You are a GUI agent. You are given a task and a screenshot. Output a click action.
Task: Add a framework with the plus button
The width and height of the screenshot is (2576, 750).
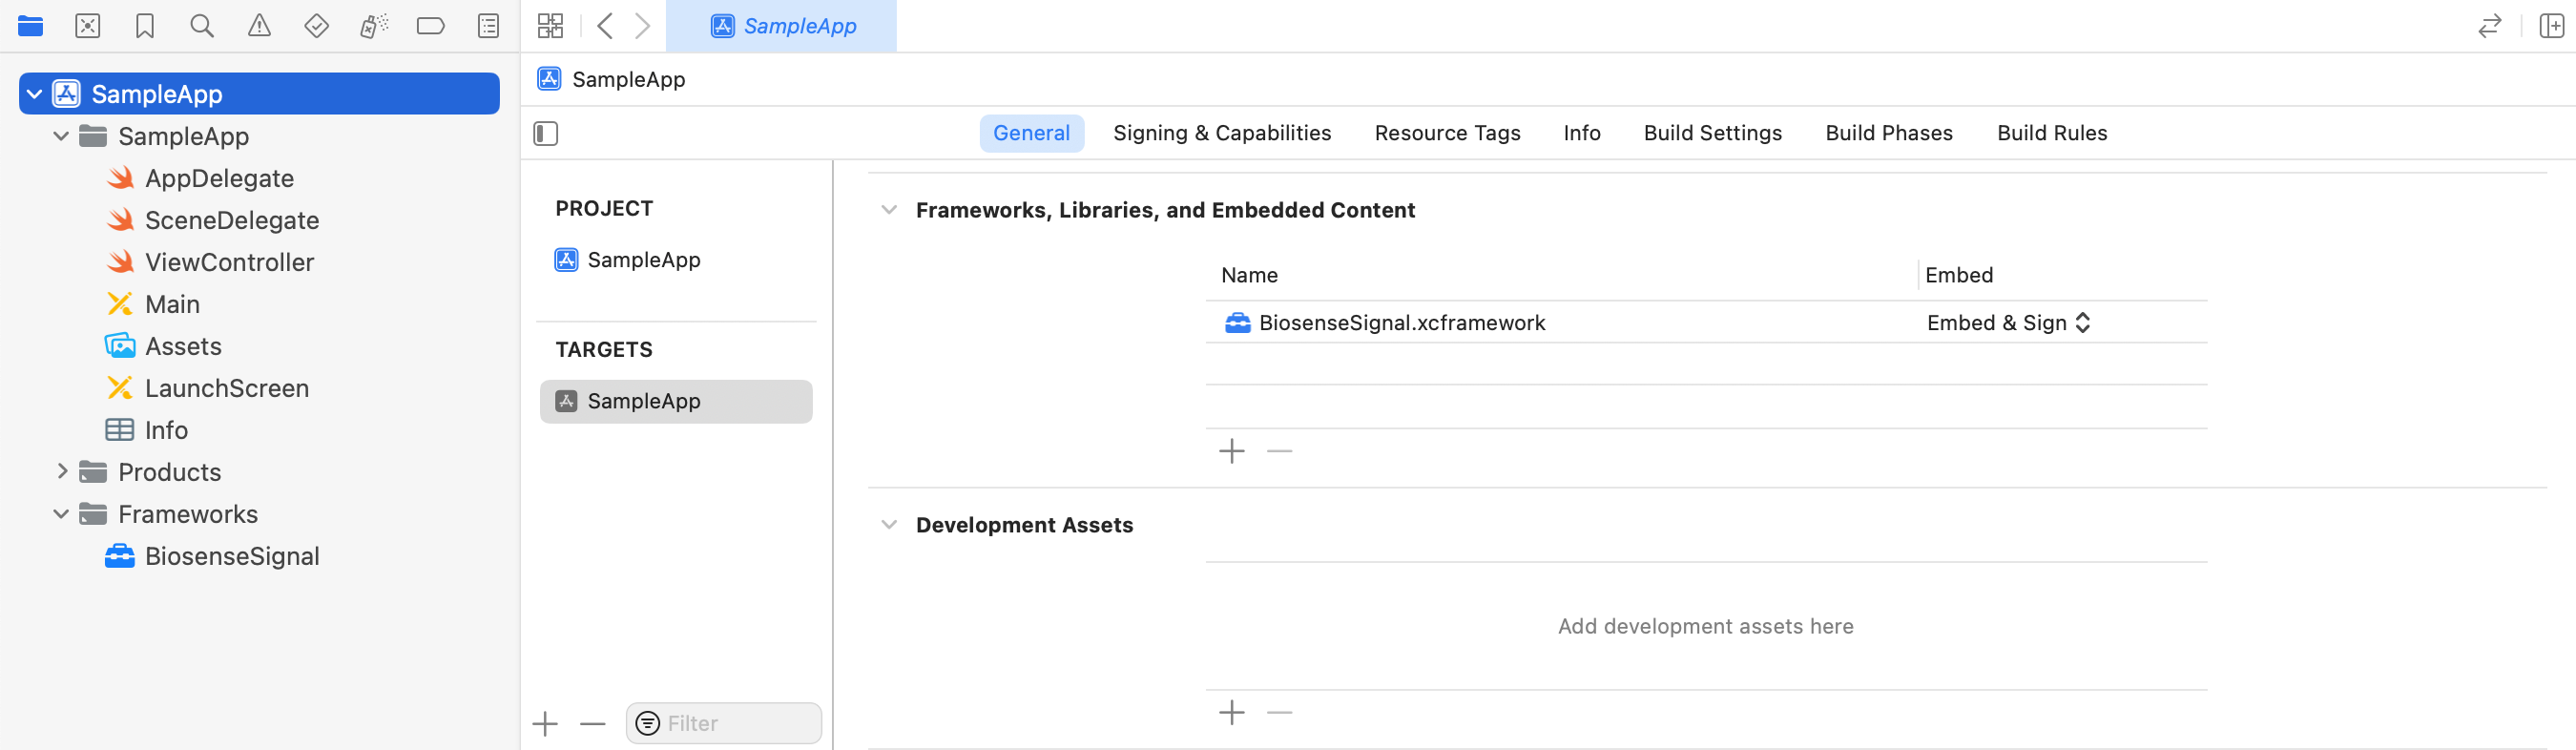(1232, 452)
